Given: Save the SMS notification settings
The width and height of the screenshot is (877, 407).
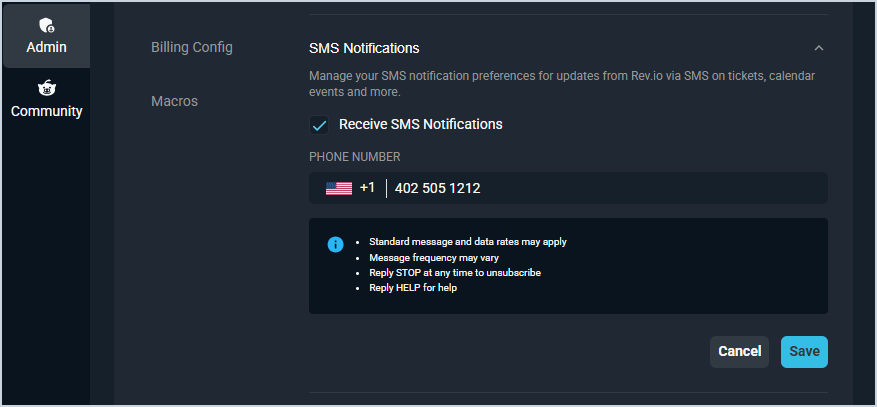Looking at the screenshot, I should point(804,351).
